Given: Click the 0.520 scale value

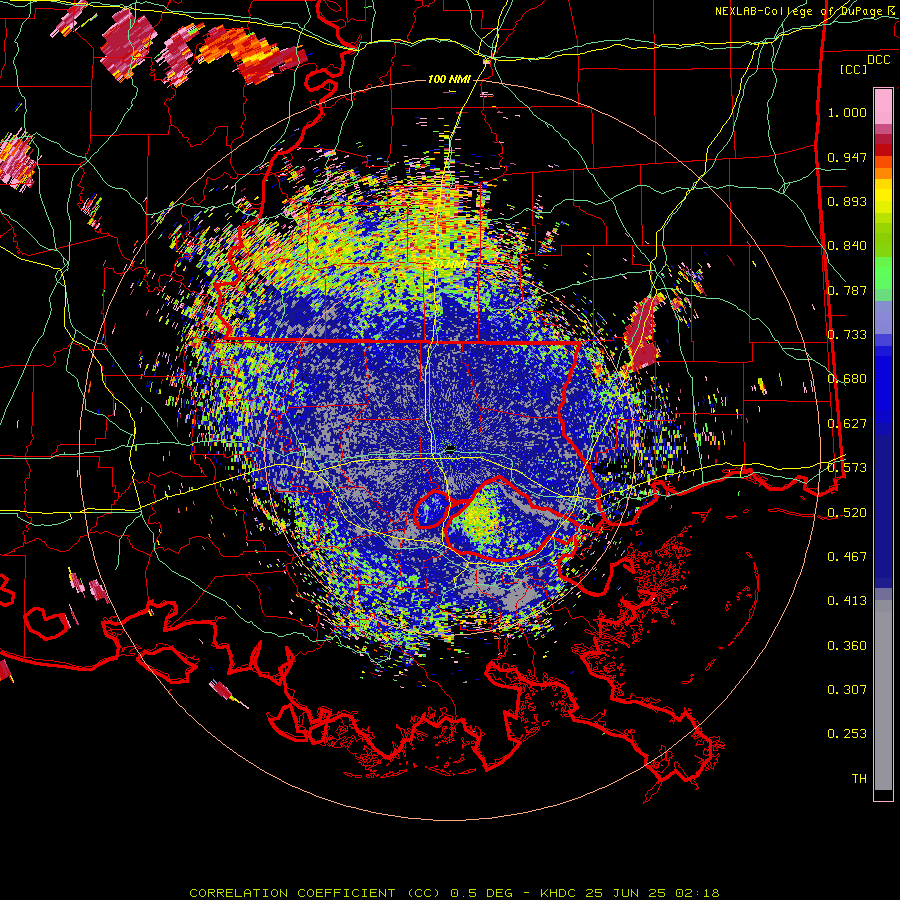Looking at the screenshot, I should click(847, 513).
